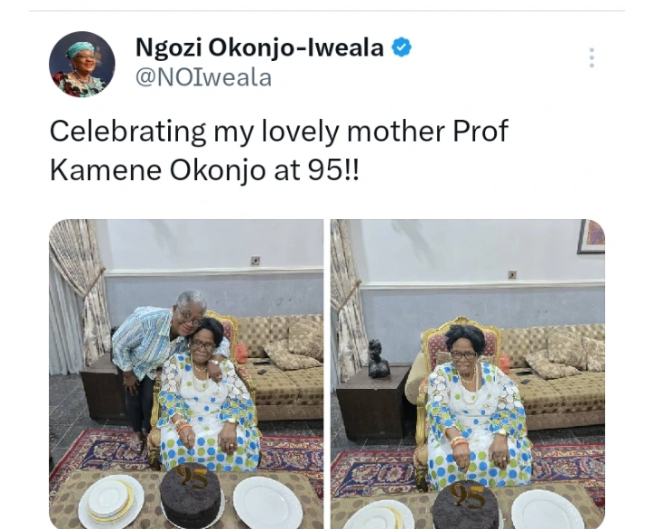Open the right photo of seated mother
Image resolution: width=654 pixels, height=529 pixels.
pyautogui.click(x=468, y=374)
